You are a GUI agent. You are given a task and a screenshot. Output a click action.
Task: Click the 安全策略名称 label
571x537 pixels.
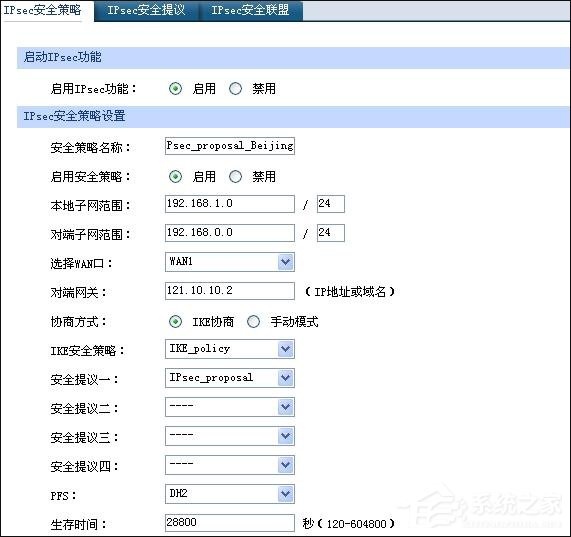tap(90, 147)
